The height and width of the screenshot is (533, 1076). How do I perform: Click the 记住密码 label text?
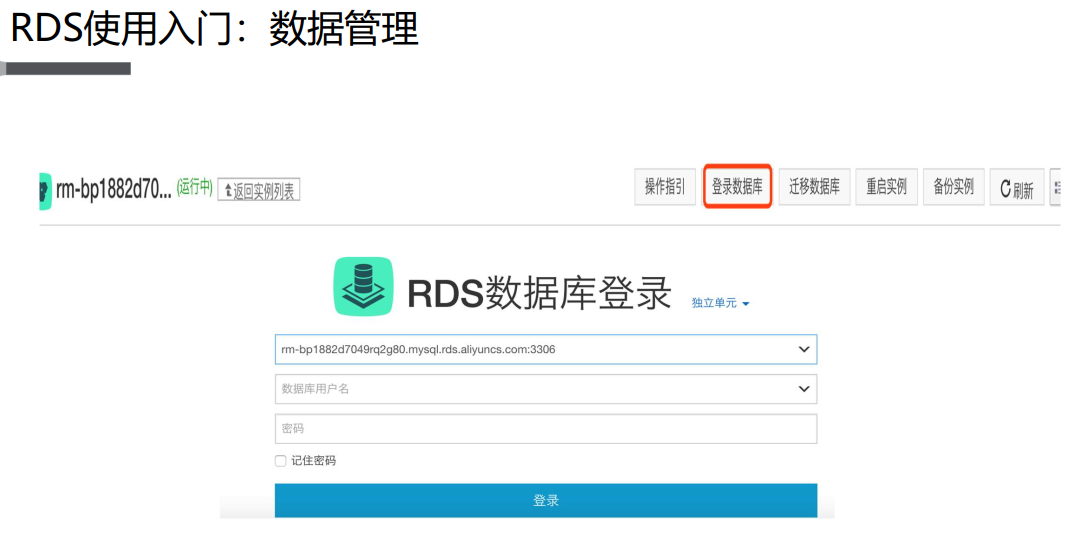pyautogui.click(x=314, y=461)
